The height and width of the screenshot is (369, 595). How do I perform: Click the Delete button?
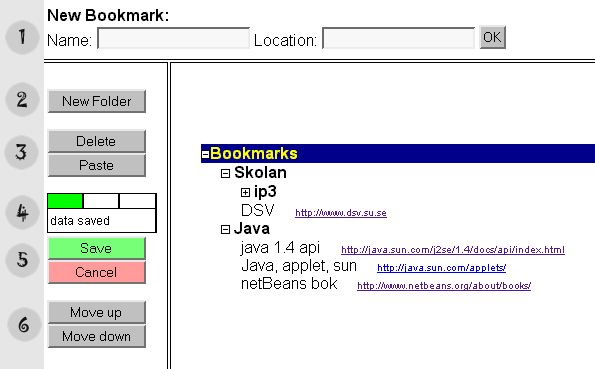pos(97,141)
